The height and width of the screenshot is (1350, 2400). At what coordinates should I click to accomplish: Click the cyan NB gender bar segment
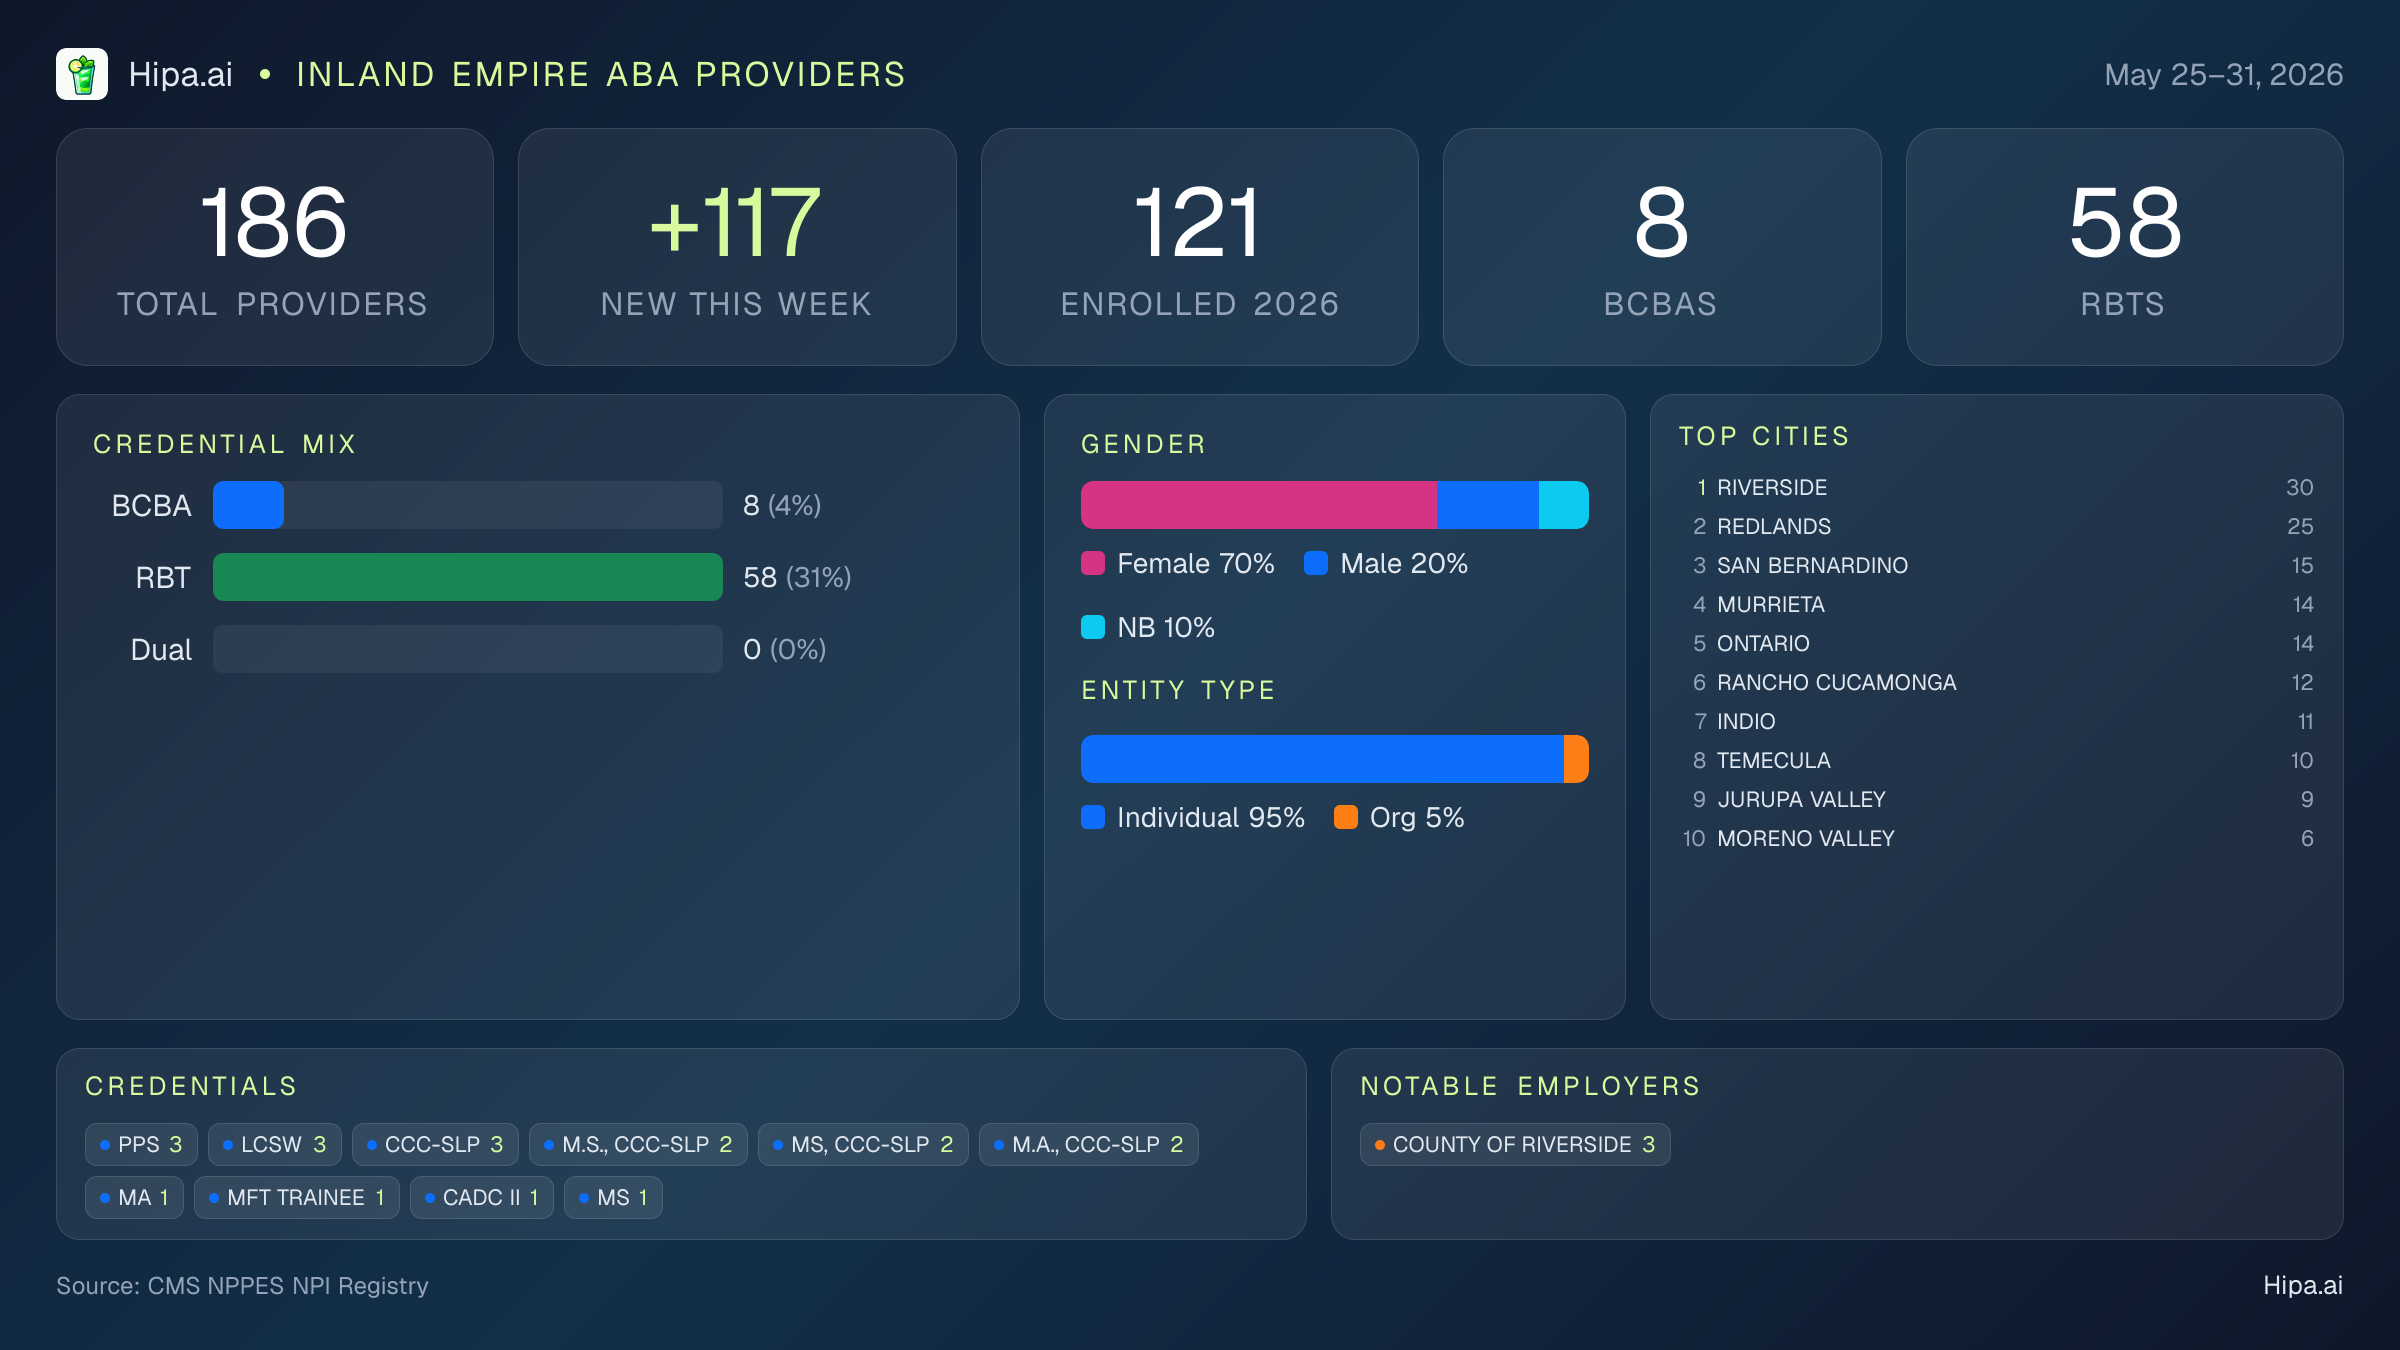1563,505
